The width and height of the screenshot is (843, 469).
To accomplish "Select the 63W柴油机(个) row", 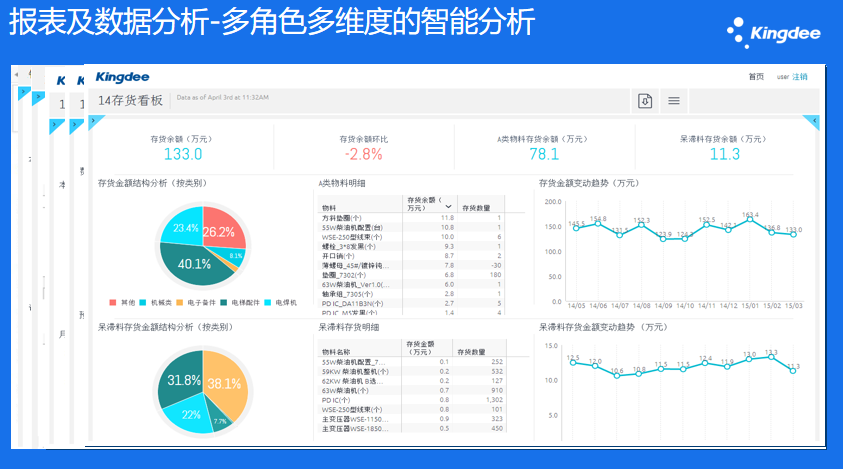I will click(411, 390).
